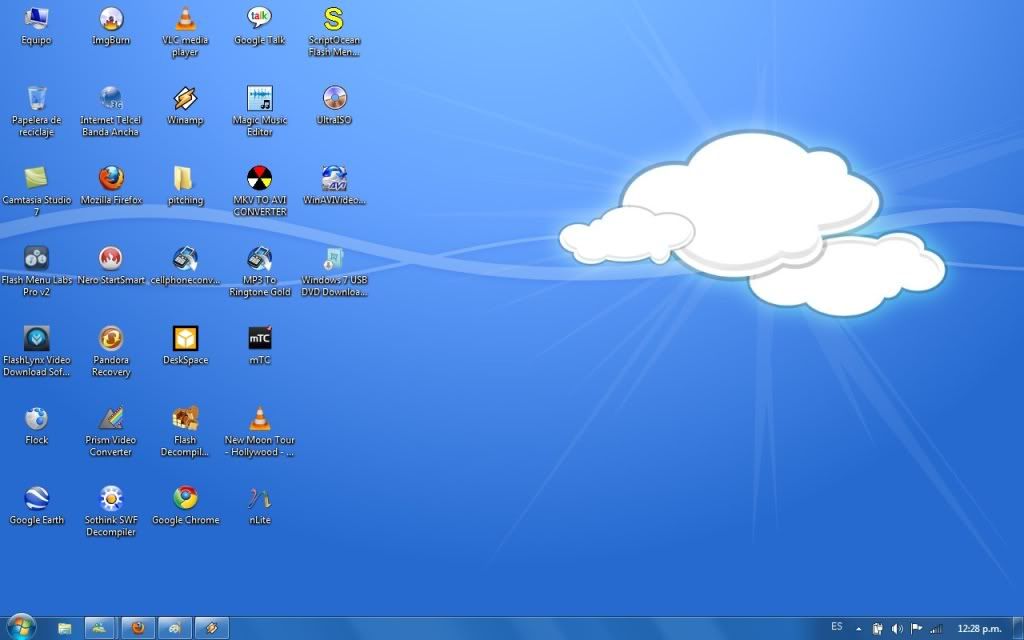Select the Google Earth shortcut
1024x640 pixels.
tap(37, 506)
